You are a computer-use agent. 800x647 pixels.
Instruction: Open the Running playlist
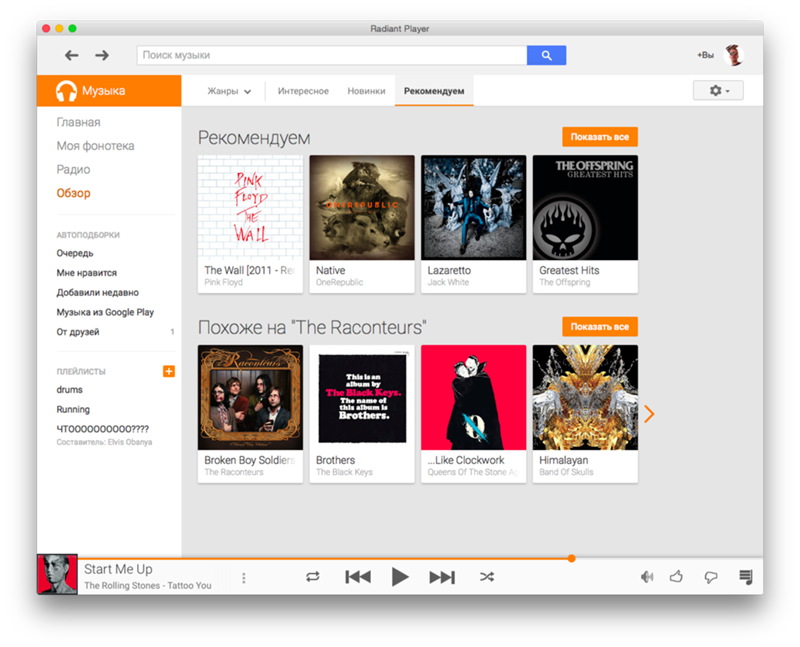pos(73,410)
